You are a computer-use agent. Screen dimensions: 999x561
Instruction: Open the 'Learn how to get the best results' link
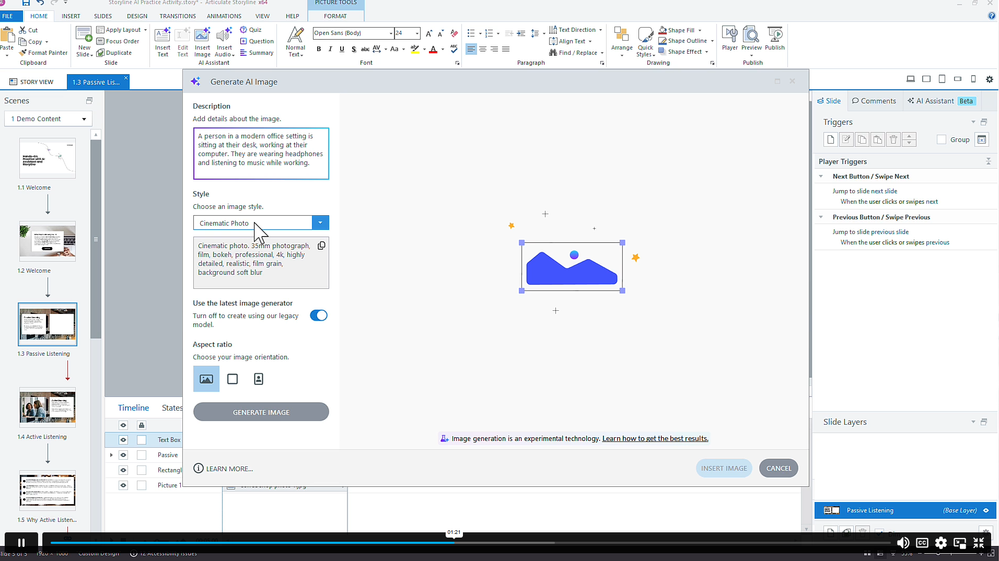coord(655,439)
